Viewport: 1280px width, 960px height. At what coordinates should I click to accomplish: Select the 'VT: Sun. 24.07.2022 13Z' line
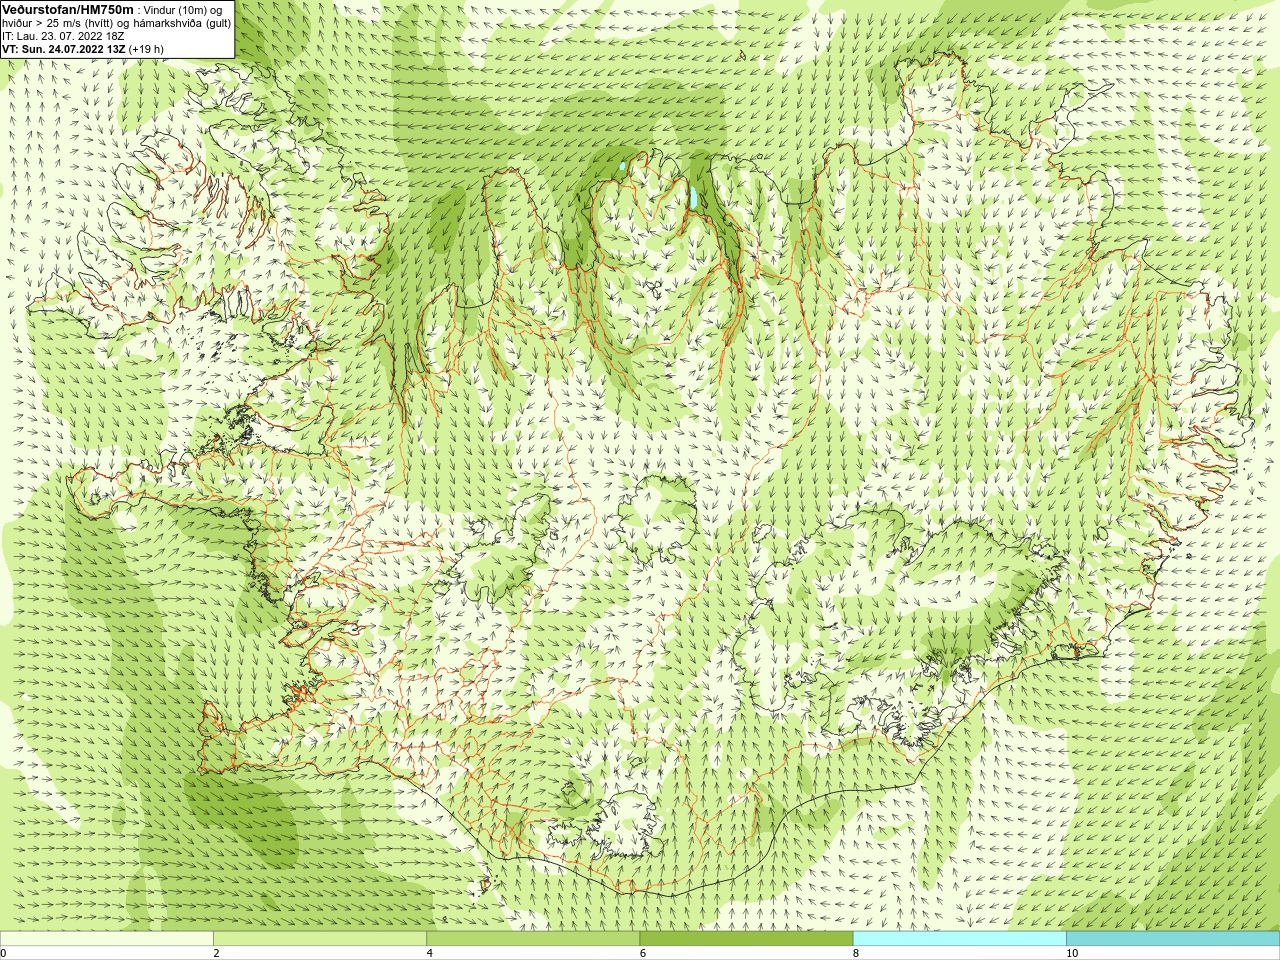coord(83,48)
